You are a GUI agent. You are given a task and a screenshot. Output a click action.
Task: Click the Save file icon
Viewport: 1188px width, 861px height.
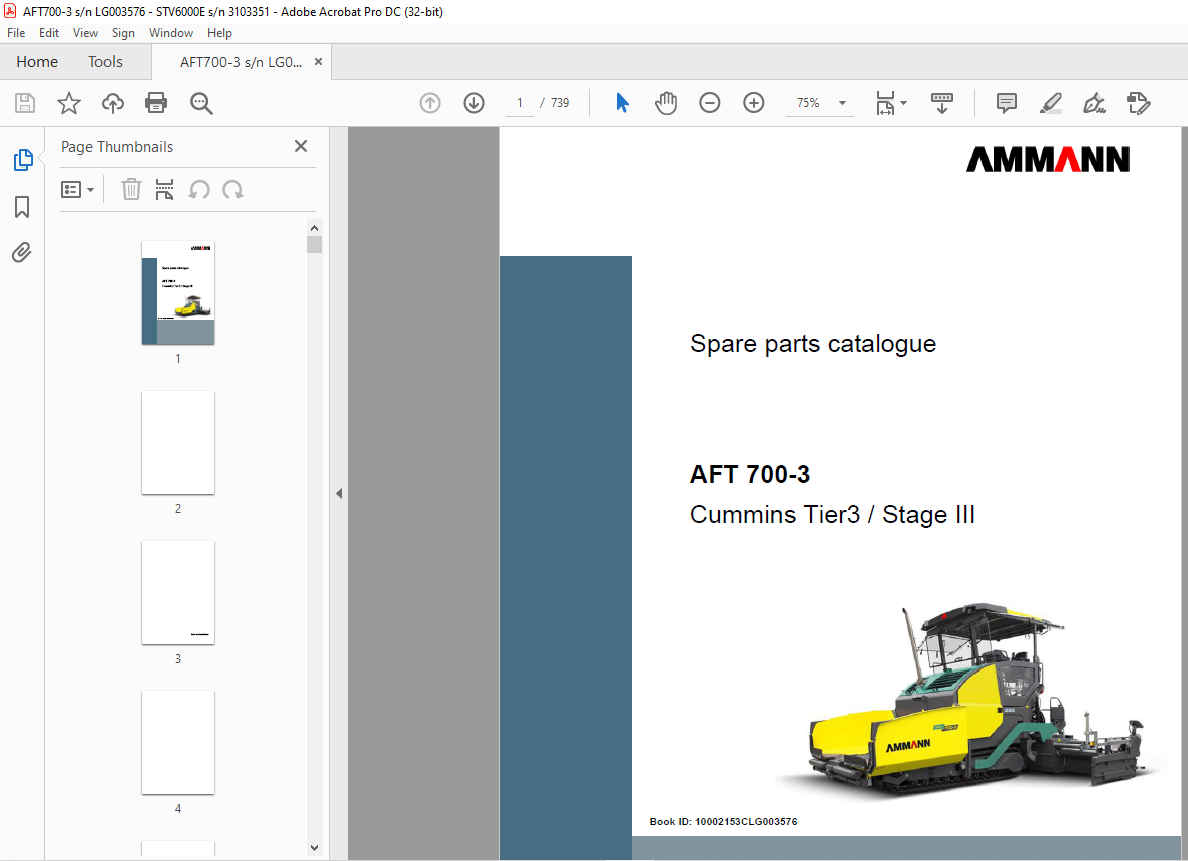click(25, 103)
